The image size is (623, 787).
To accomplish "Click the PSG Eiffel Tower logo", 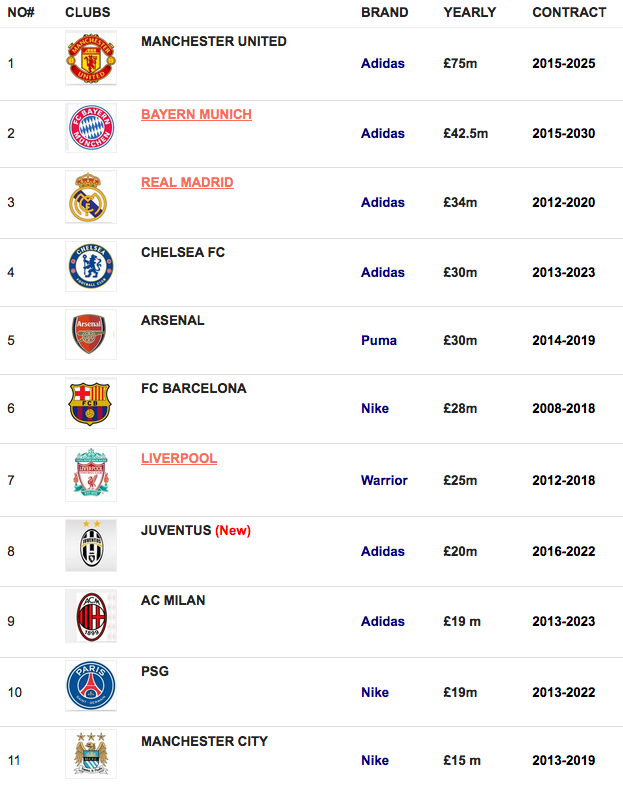I will pos(91,686).
